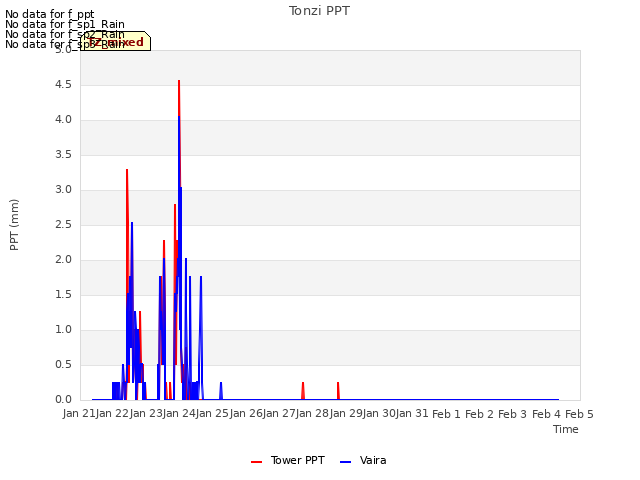640x480 pixels.
Task: Click the 0.5 y-axis tick label
Action: 63,365
